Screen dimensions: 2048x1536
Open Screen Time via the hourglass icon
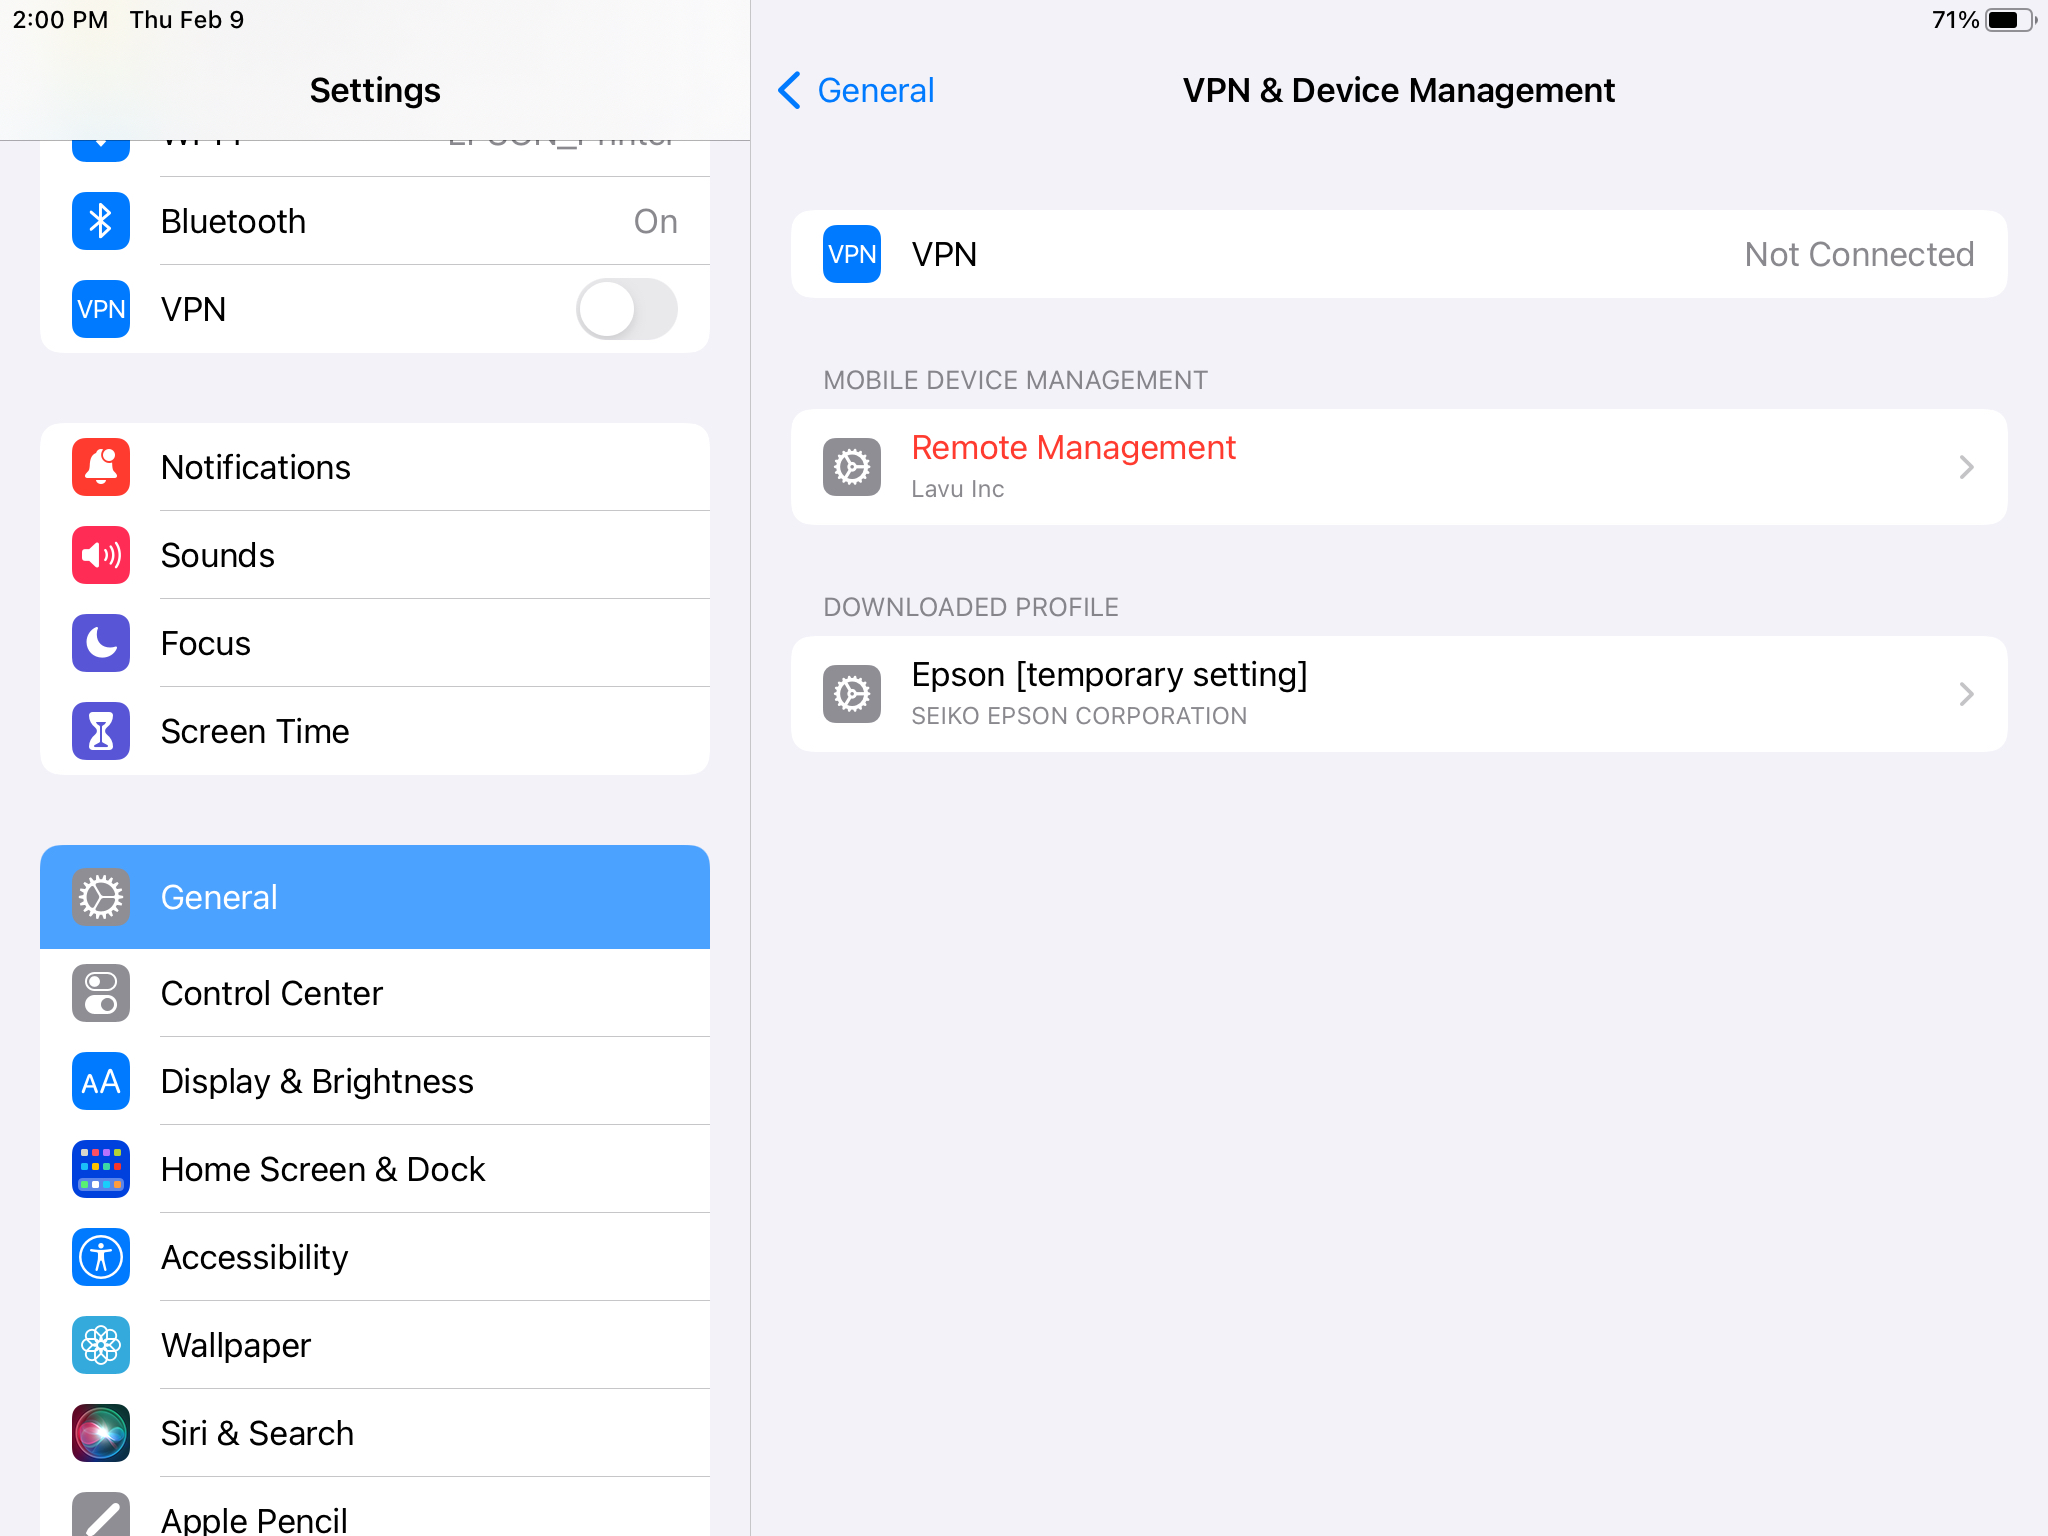[100, 731]
